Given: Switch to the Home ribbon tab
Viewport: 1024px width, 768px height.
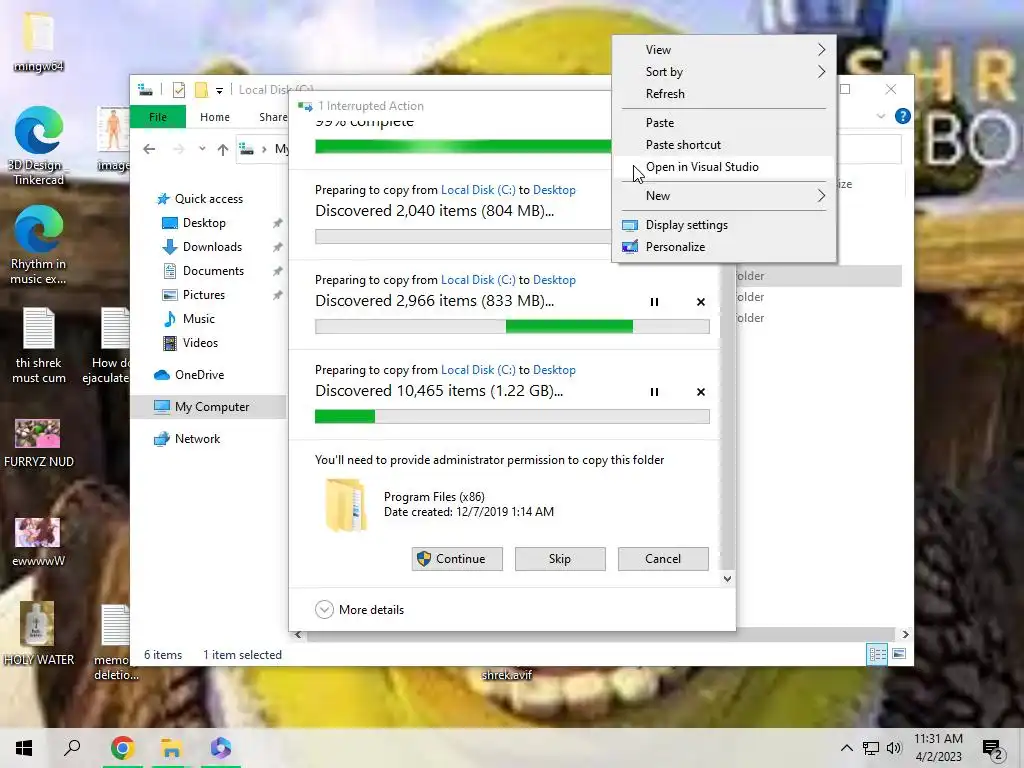Looking at the screenshot, I should (x=215, y=117).
